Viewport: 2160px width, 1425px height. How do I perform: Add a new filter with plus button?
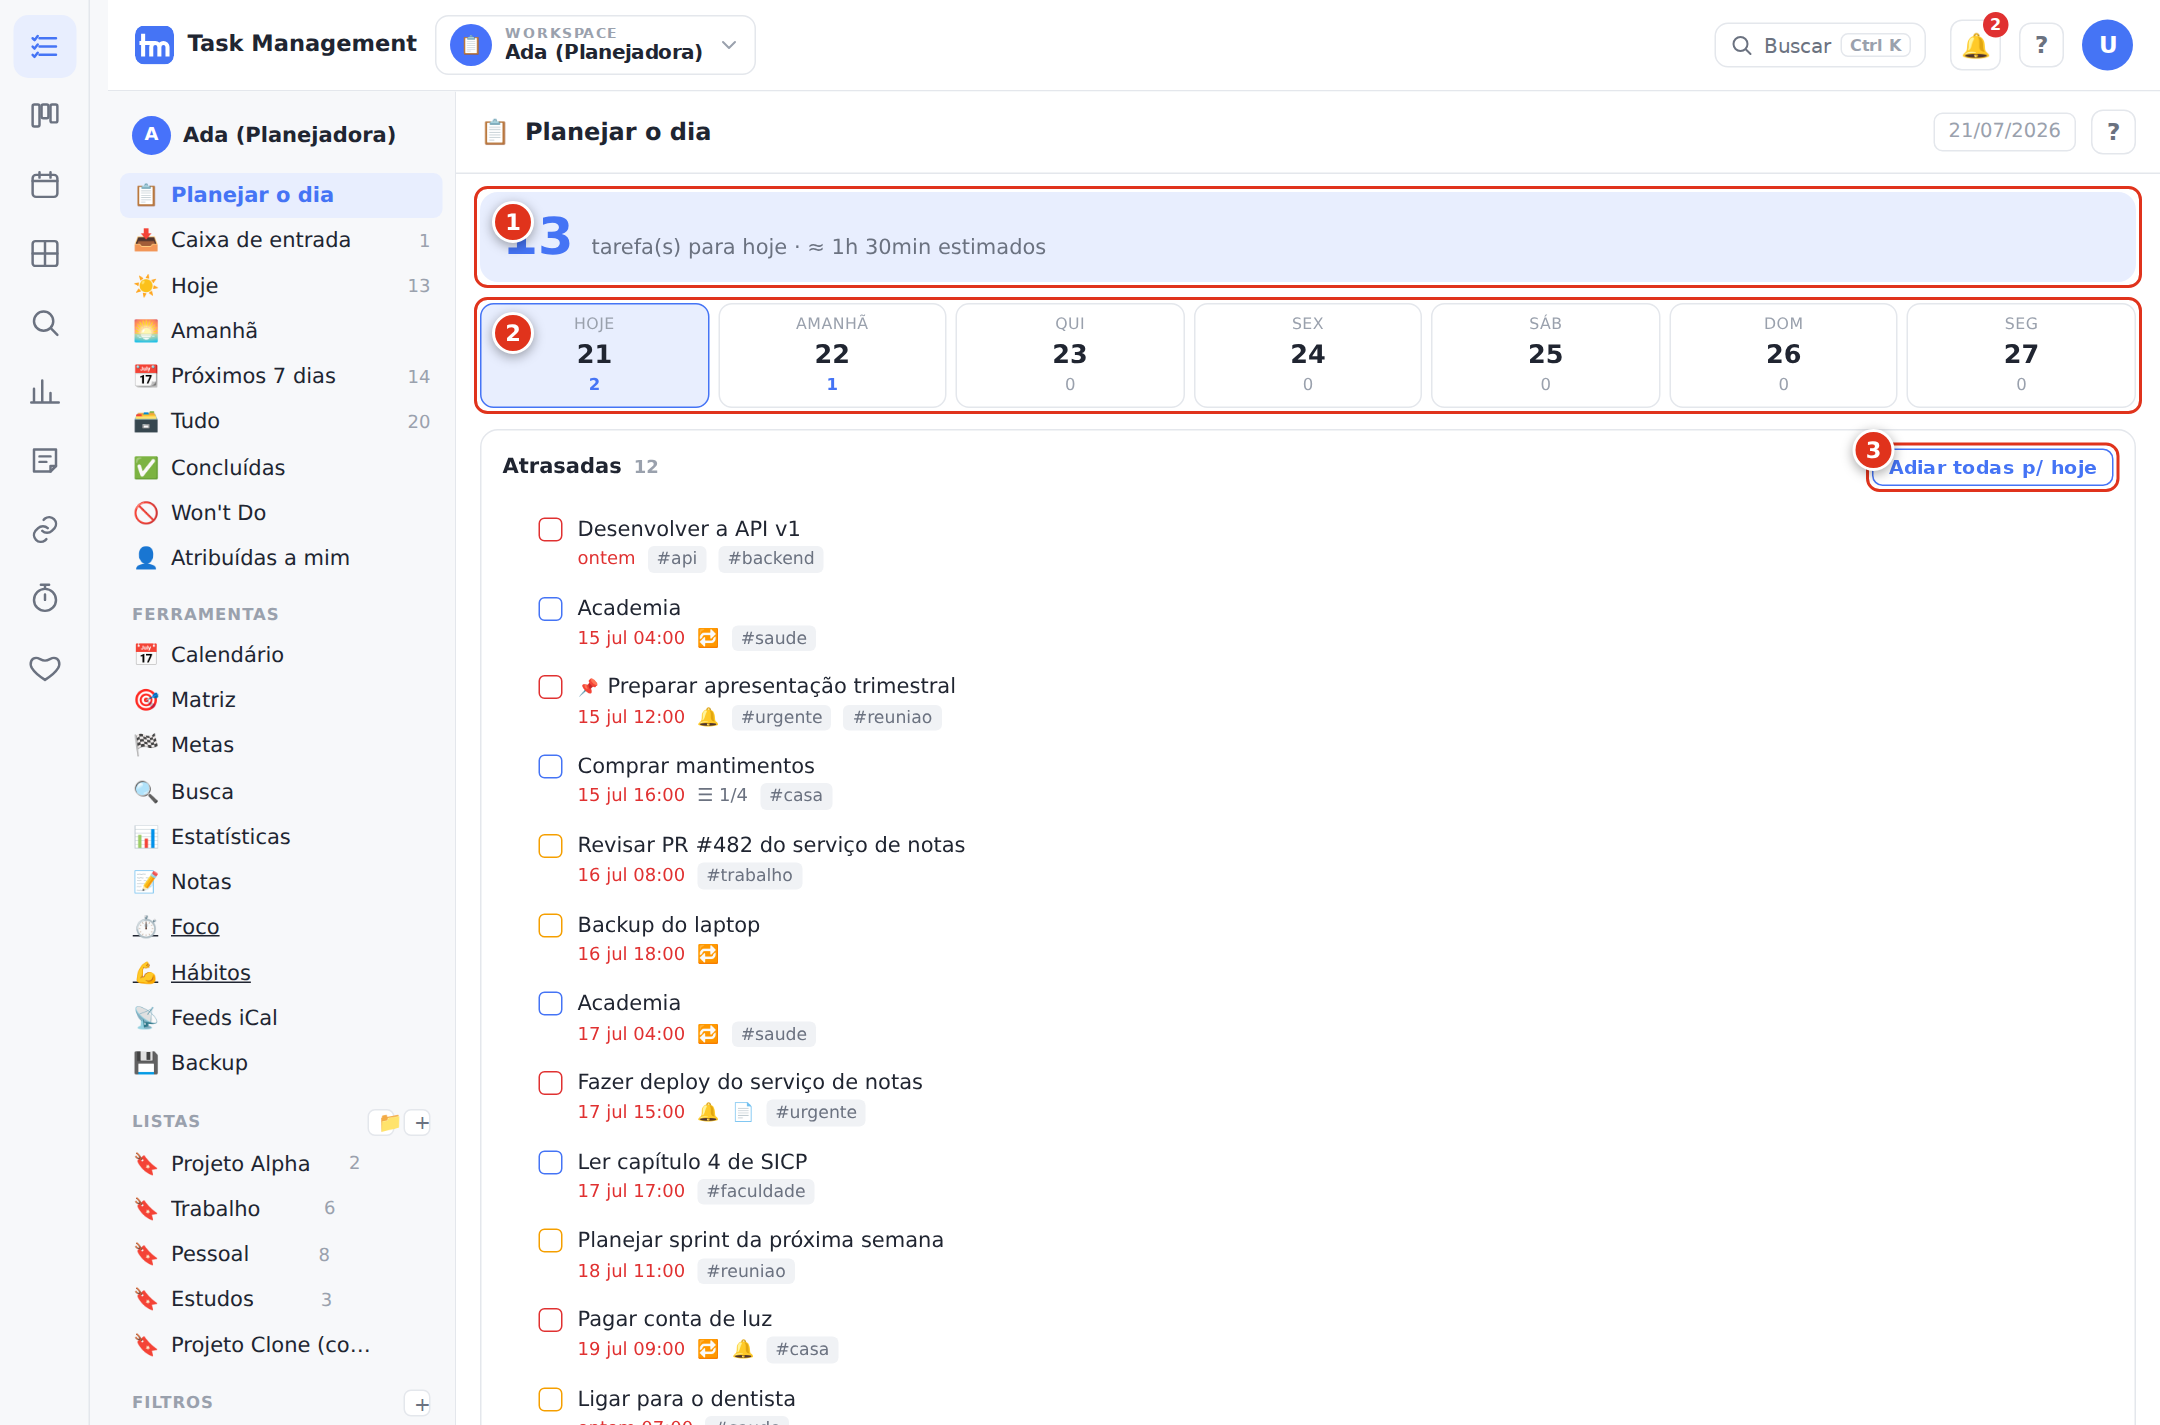tap(422, 1403)
